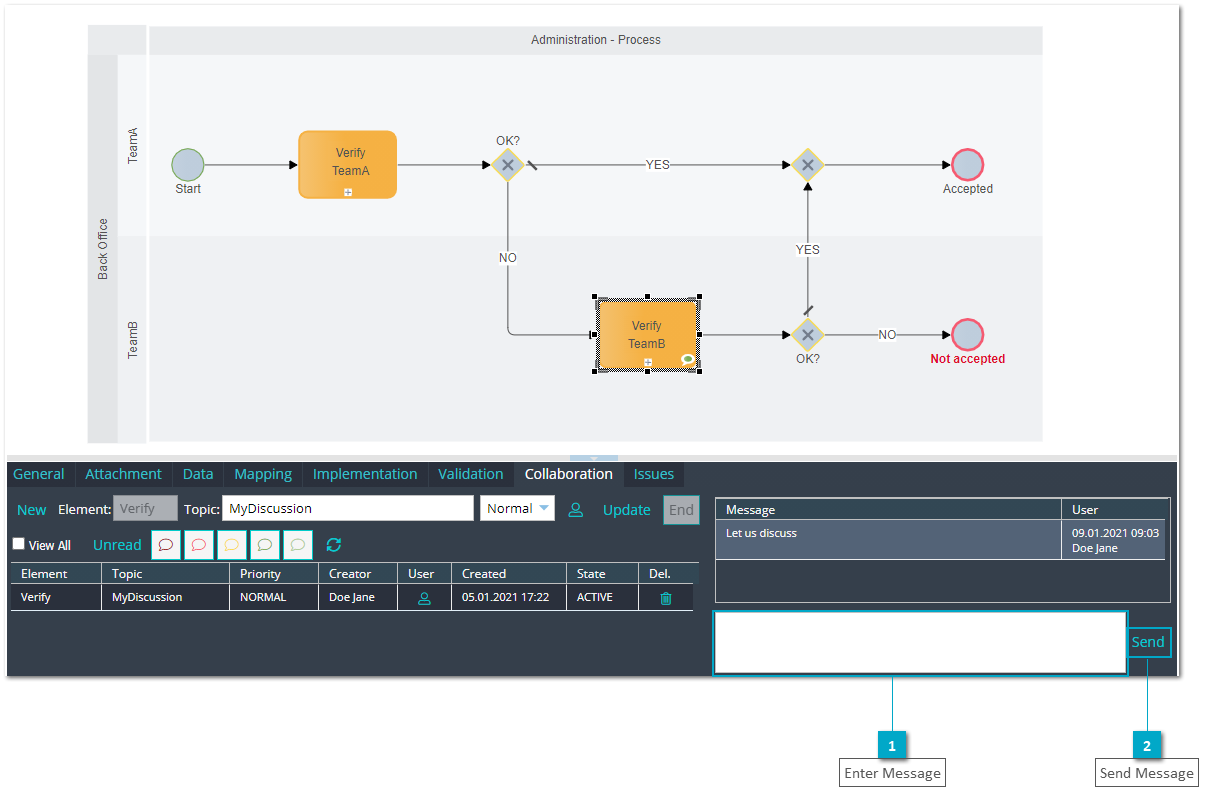Switch to the Implementation tab

pyautogui.click(x=365, y=474)
